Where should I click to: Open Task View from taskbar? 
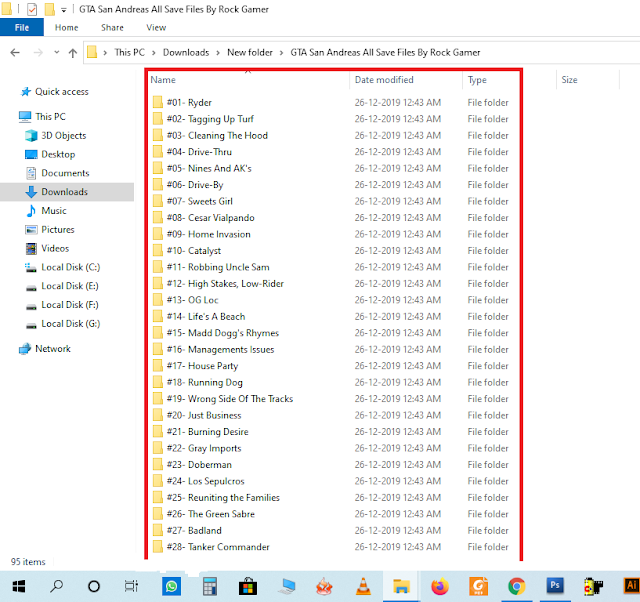[x=131, y=586]
